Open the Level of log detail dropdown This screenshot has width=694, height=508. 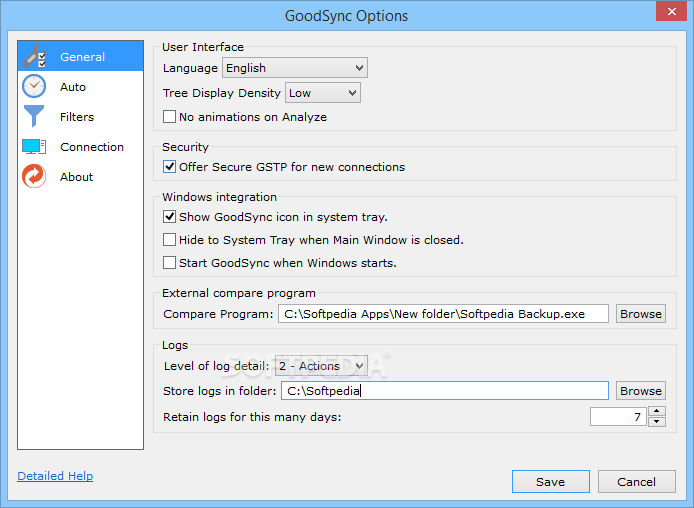(321, 366)
